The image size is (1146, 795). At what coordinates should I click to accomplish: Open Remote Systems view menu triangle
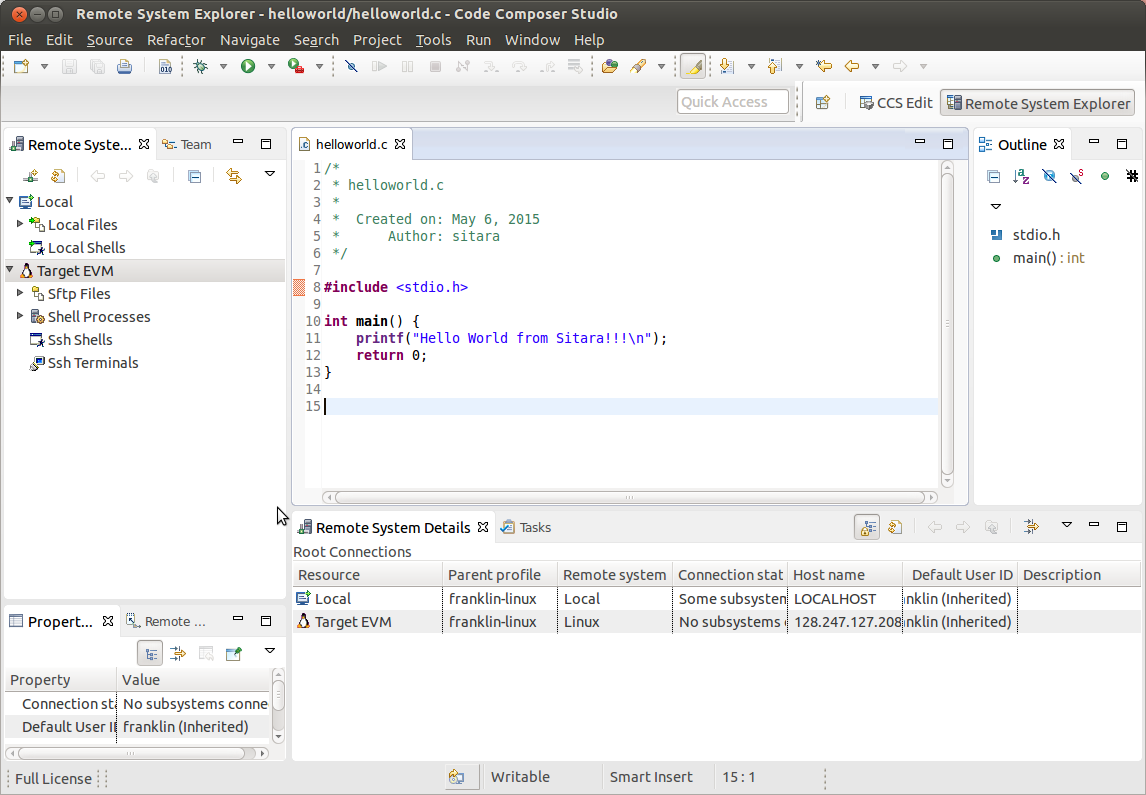coord(270,174)
